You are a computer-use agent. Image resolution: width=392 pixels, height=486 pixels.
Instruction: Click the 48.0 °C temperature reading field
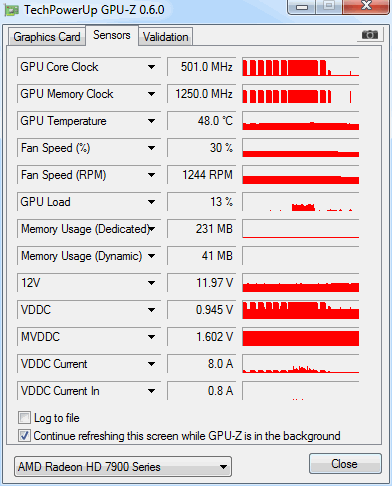click(x=202, y=121)
